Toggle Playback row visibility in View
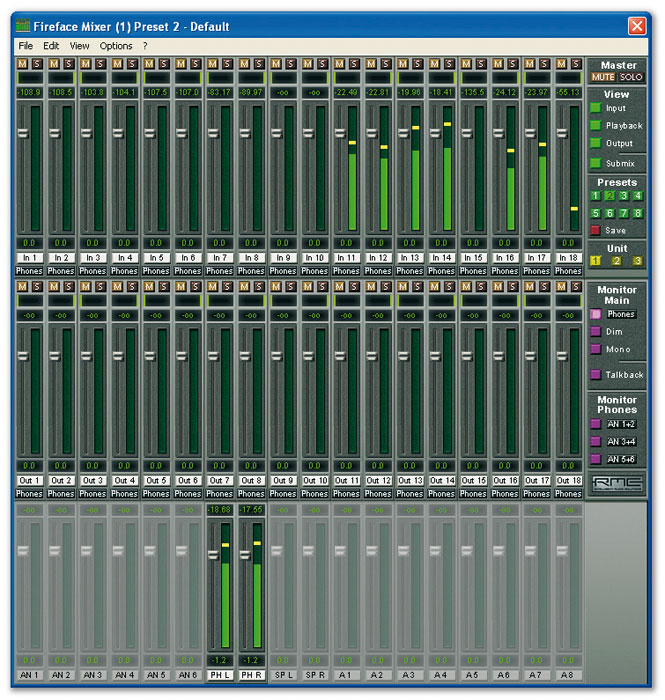665x700 pixels. click(595, 126)
